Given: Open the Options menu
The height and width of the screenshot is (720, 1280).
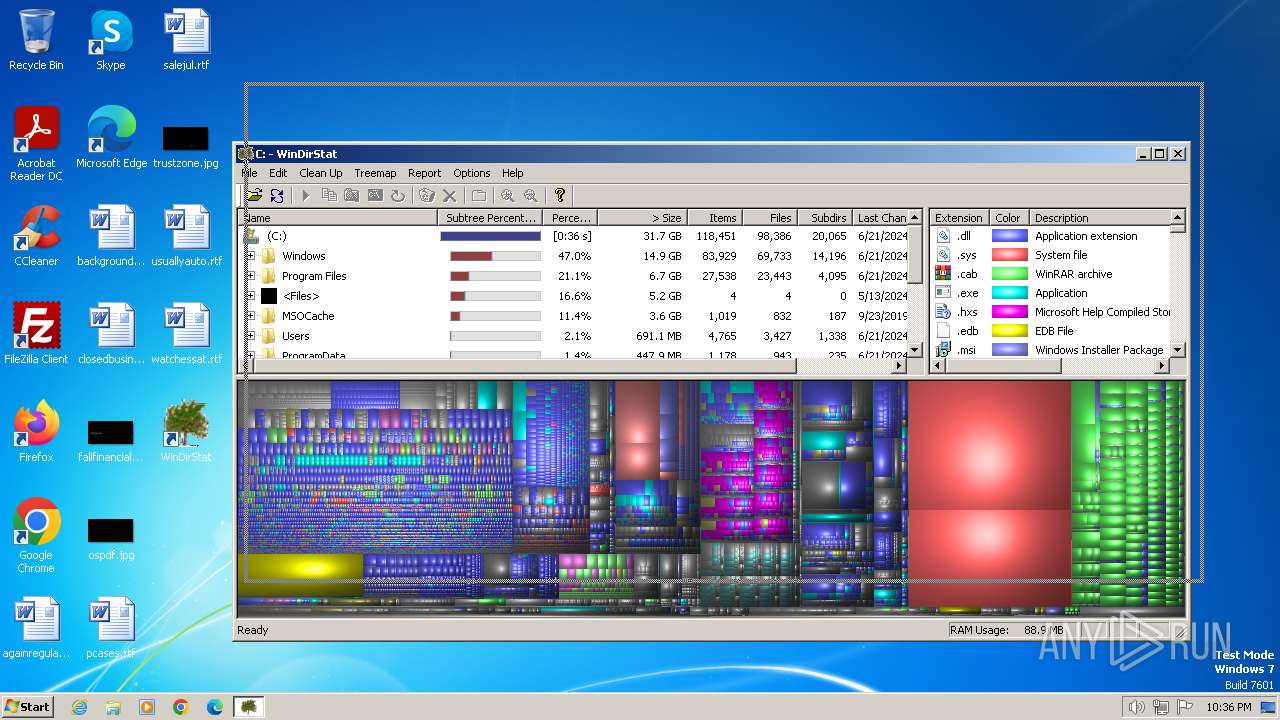Looking at the screenshot, I should coord(472,173).
